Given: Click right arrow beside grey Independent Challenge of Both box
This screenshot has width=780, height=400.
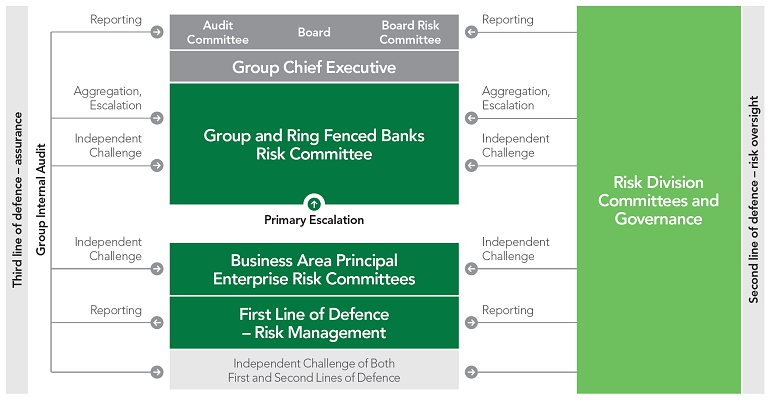Looking at the screenshot, I should 471,372.
